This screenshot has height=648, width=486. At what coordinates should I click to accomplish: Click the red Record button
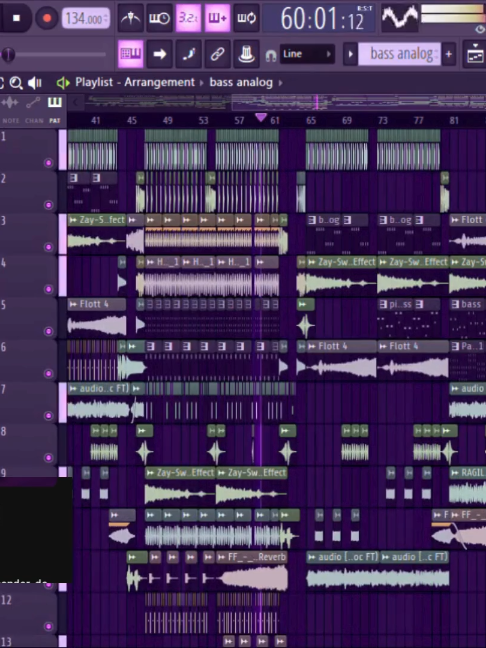coord(47,18)
